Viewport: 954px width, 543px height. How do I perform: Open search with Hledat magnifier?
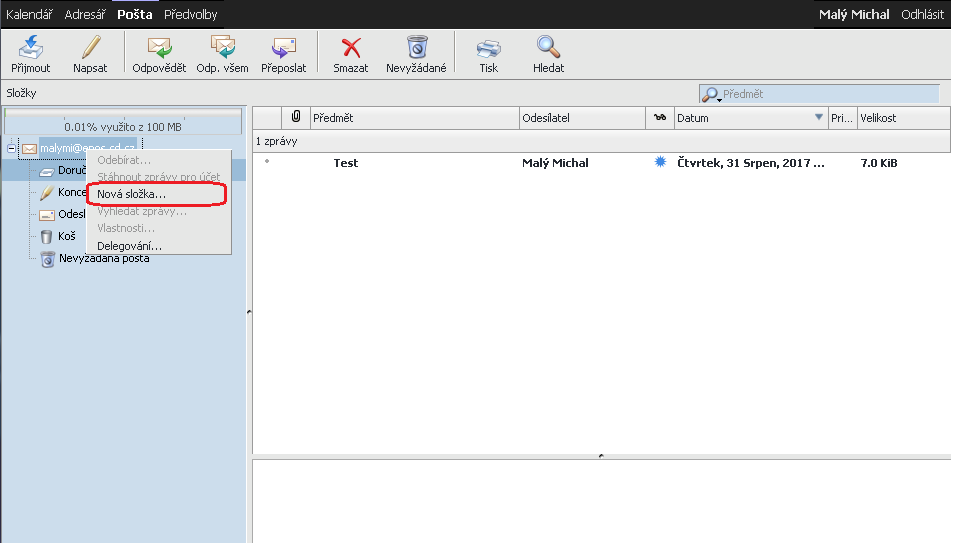[x=548, y=47]
